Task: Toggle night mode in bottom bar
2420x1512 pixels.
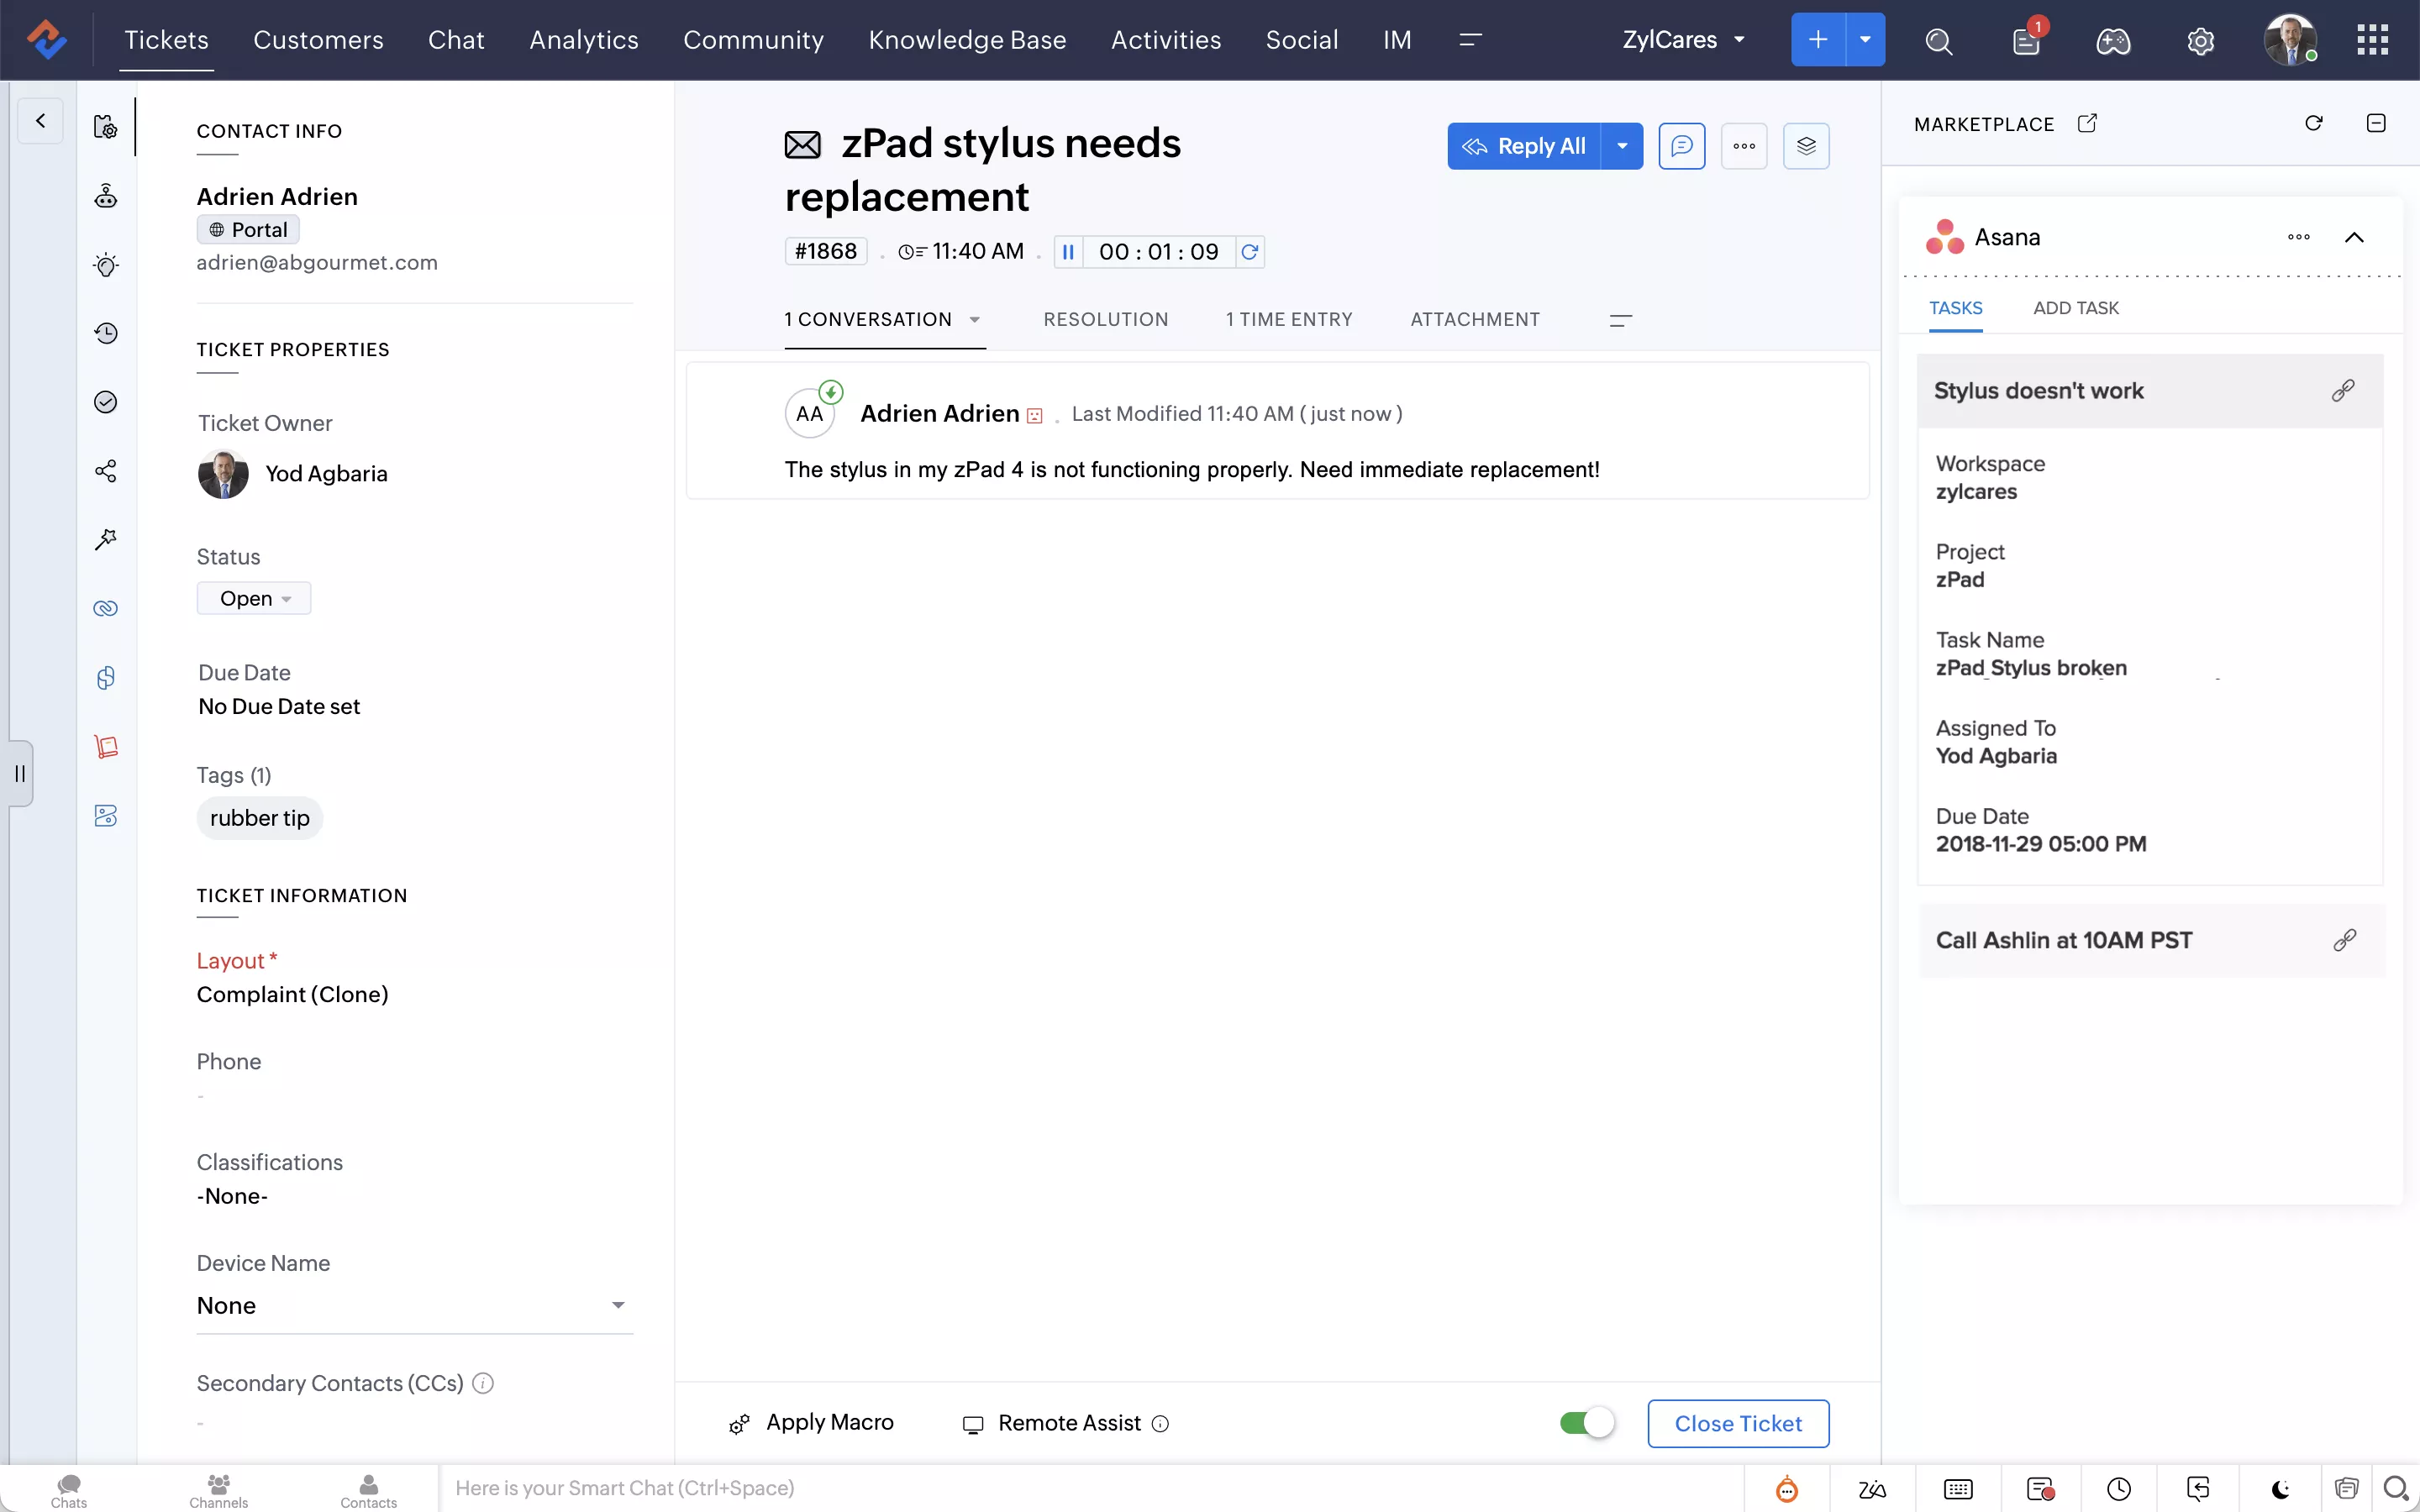Action: [2281, 1489]
